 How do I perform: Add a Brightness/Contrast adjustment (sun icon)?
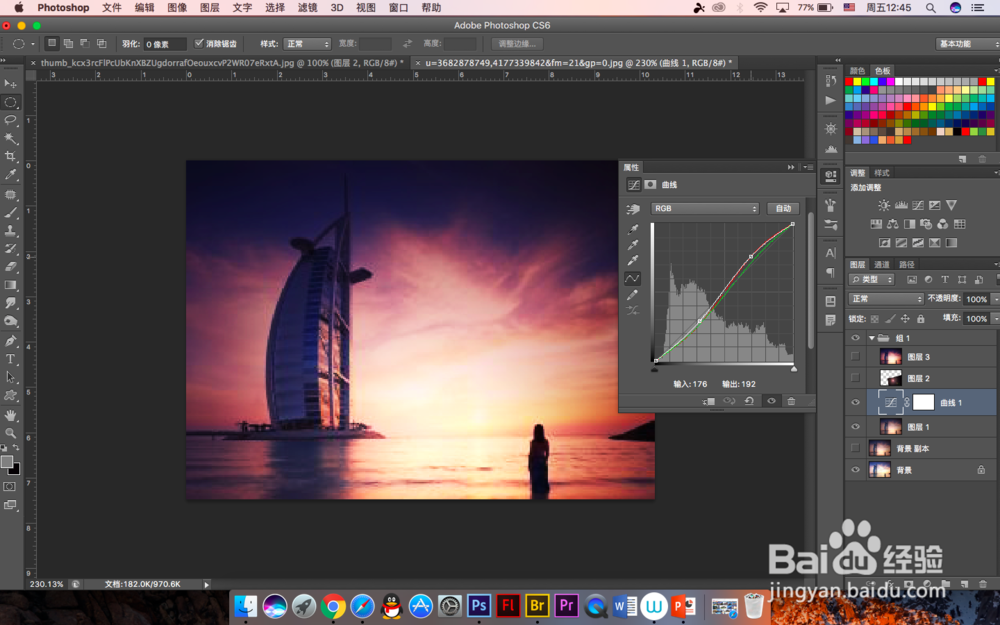[x=884, y=205]
